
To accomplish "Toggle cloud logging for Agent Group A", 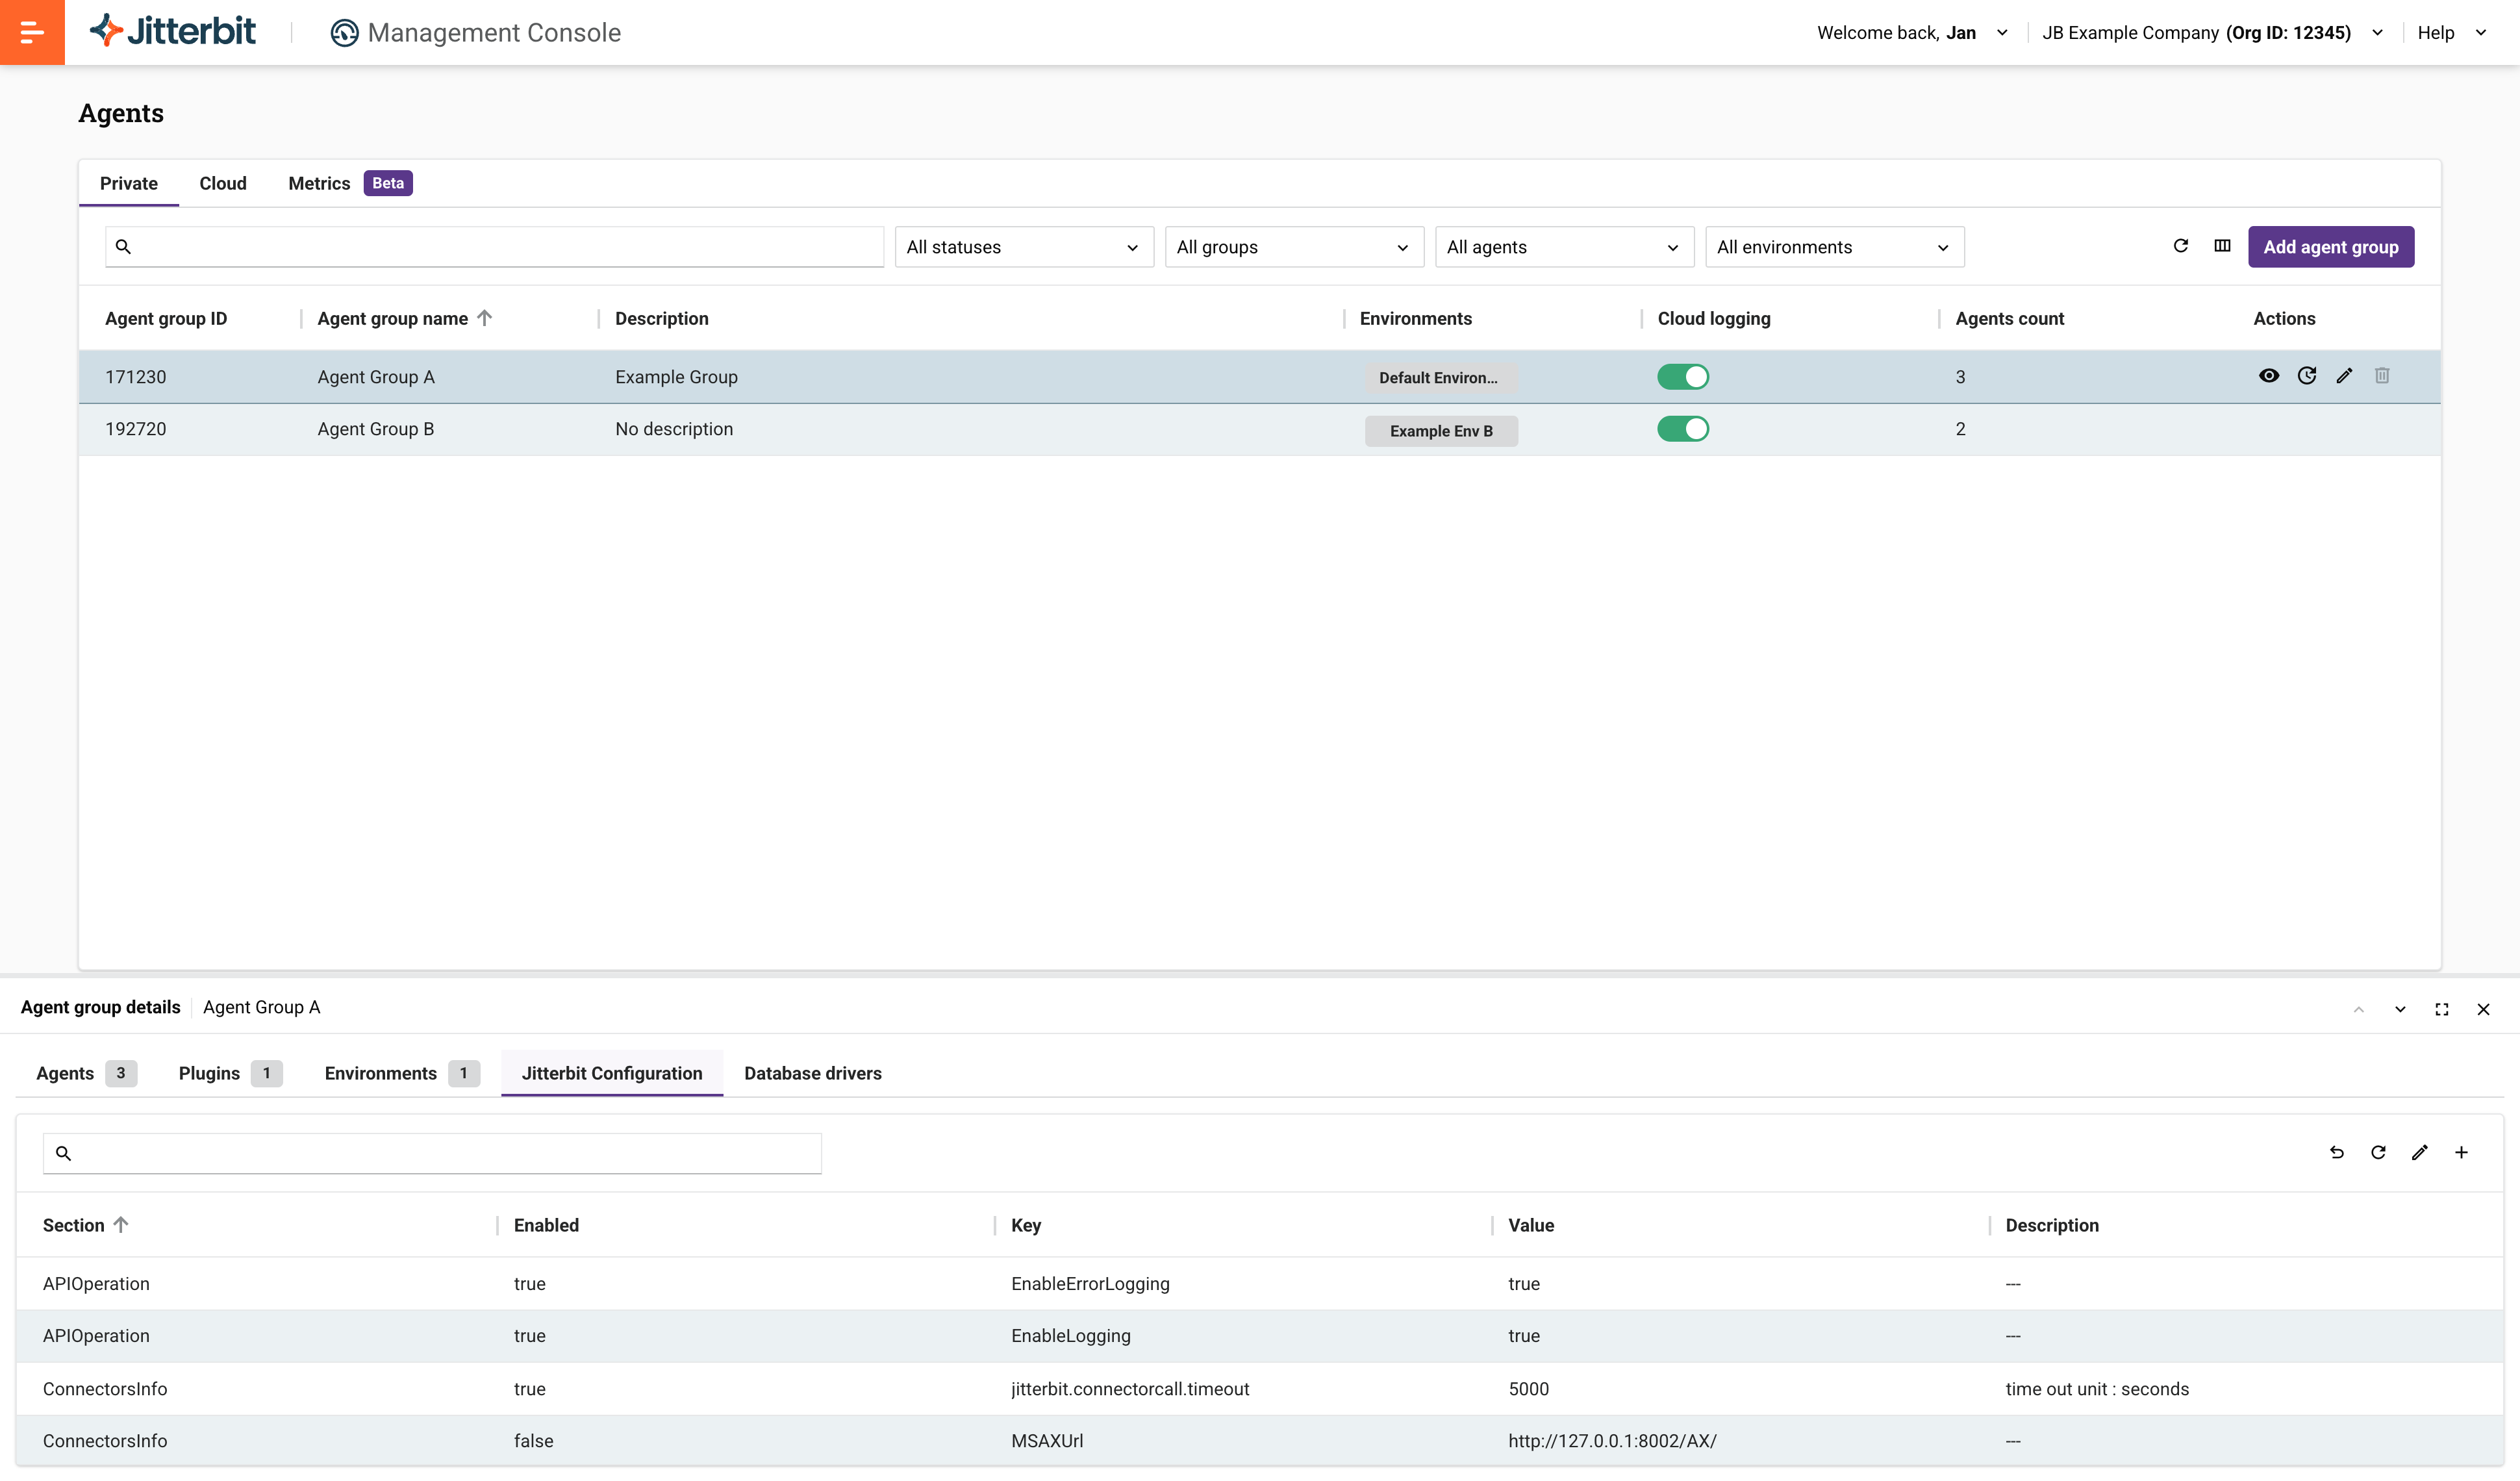I will tap(1683, 377).
